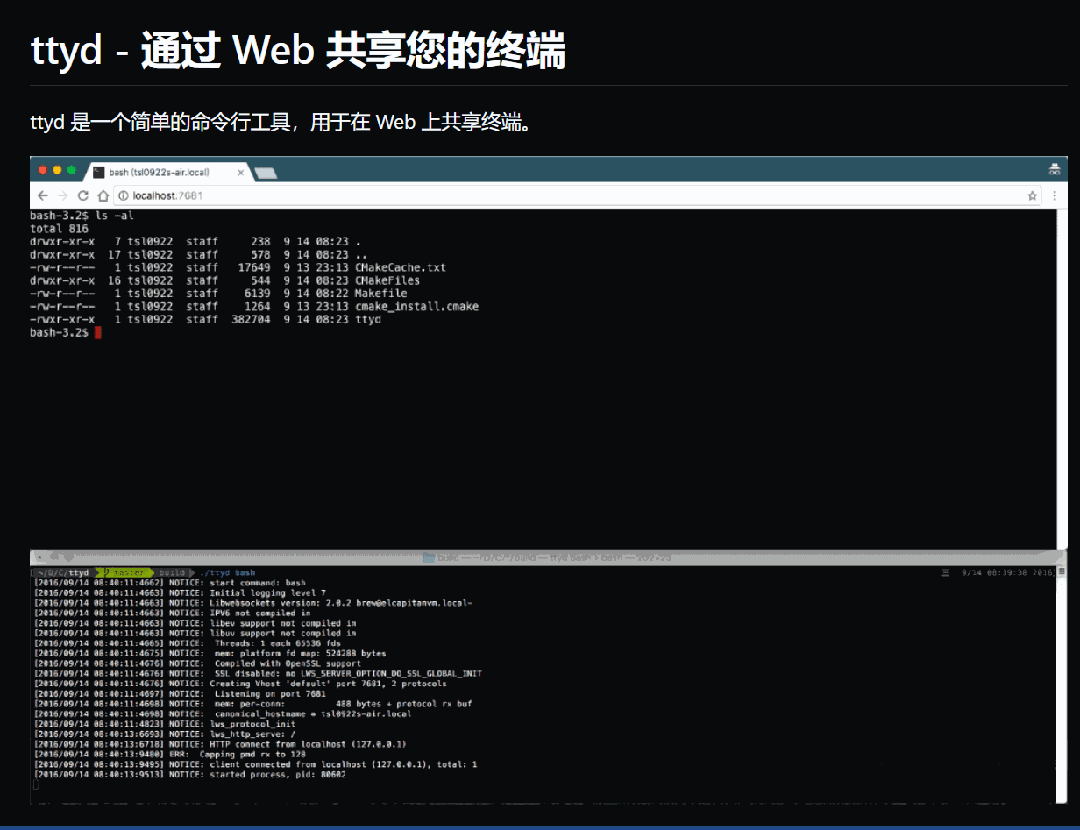1080x830 pixels.
Task: Click the green maximize window light
Action: click(x=71, y=170)
